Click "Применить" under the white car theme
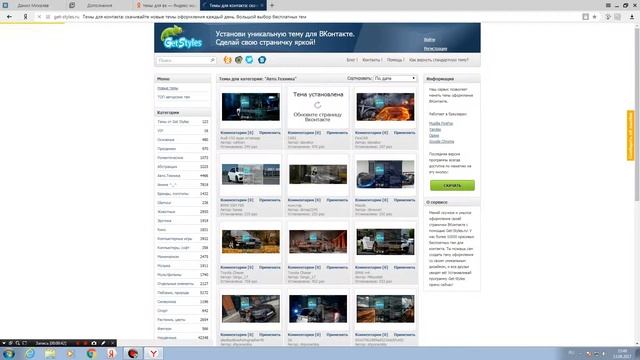 click(270, 200)
